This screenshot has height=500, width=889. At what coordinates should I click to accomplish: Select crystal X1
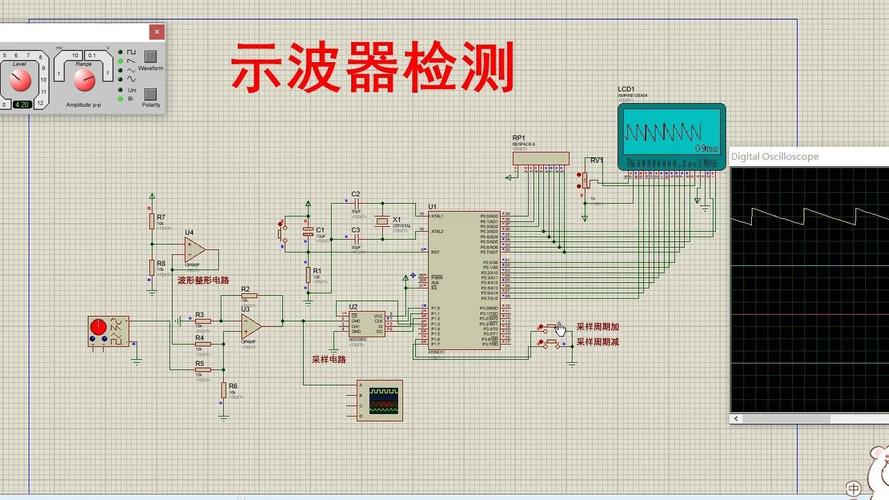pyautogui.click(x=383, y=221)
